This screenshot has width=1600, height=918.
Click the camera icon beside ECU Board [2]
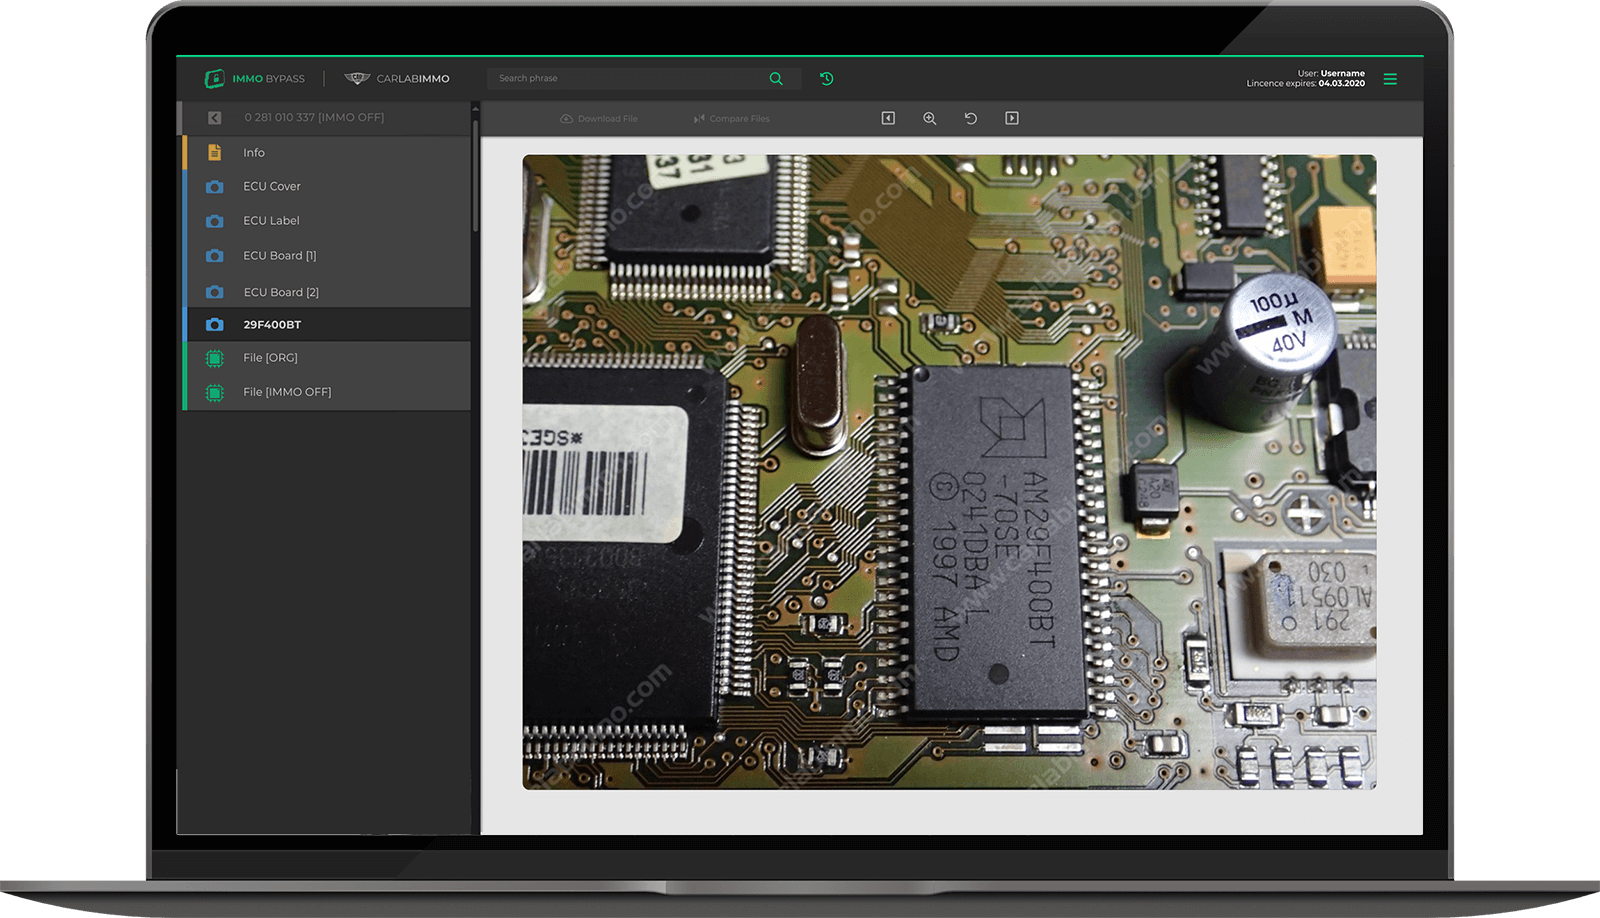tap(214, 292)
